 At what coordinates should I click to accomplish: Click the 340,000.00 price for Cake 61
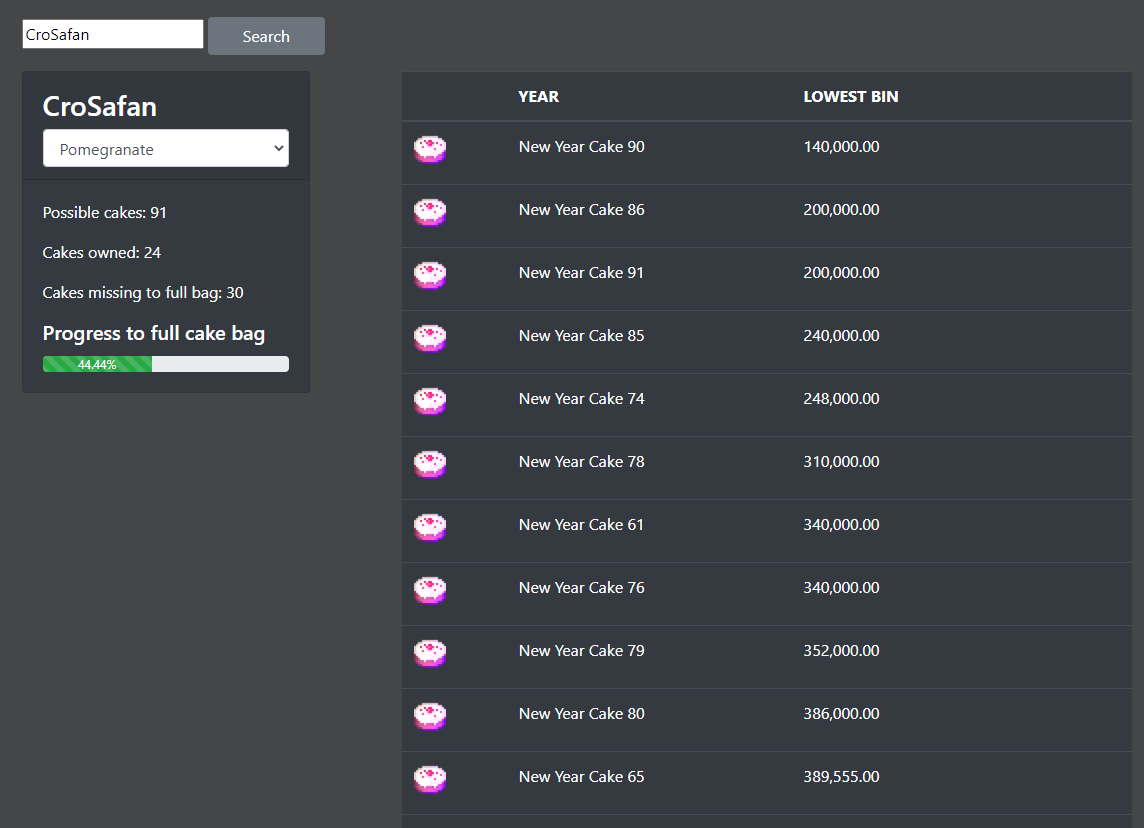(841, 525)
